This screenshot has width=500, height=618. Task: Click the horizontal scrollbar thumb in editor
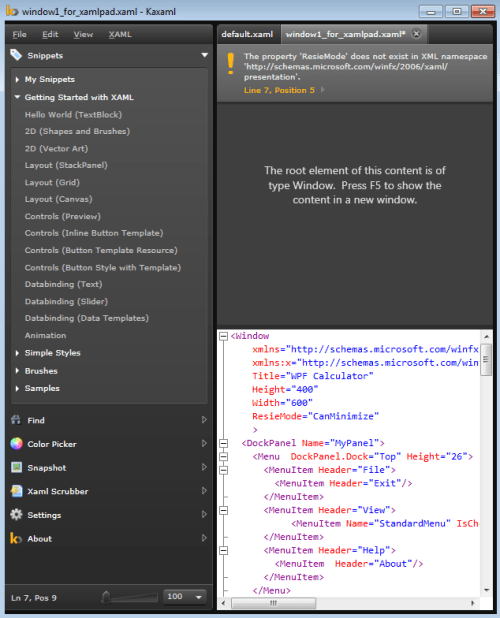pyautogui.click(x=273, y=603)
